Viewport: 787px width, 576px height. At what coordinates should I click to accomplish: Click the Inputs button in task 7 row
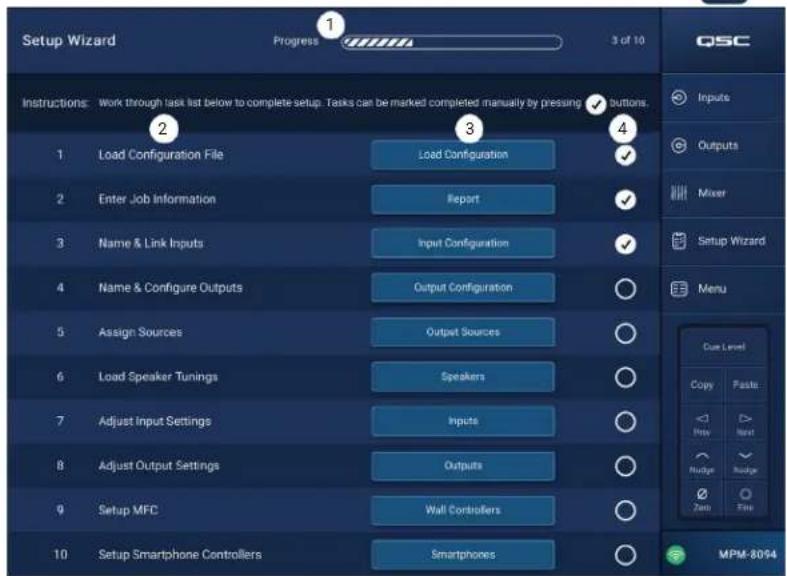(463, 421)
